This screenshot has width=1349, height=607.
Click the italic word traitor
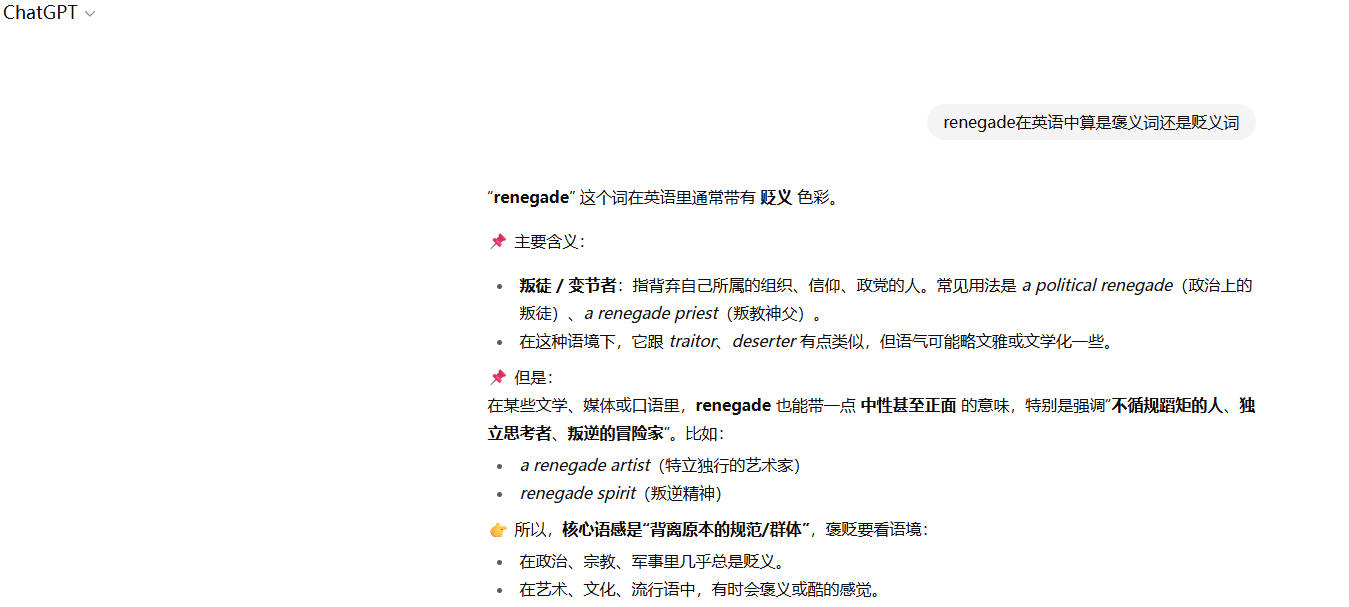(693, 341)
